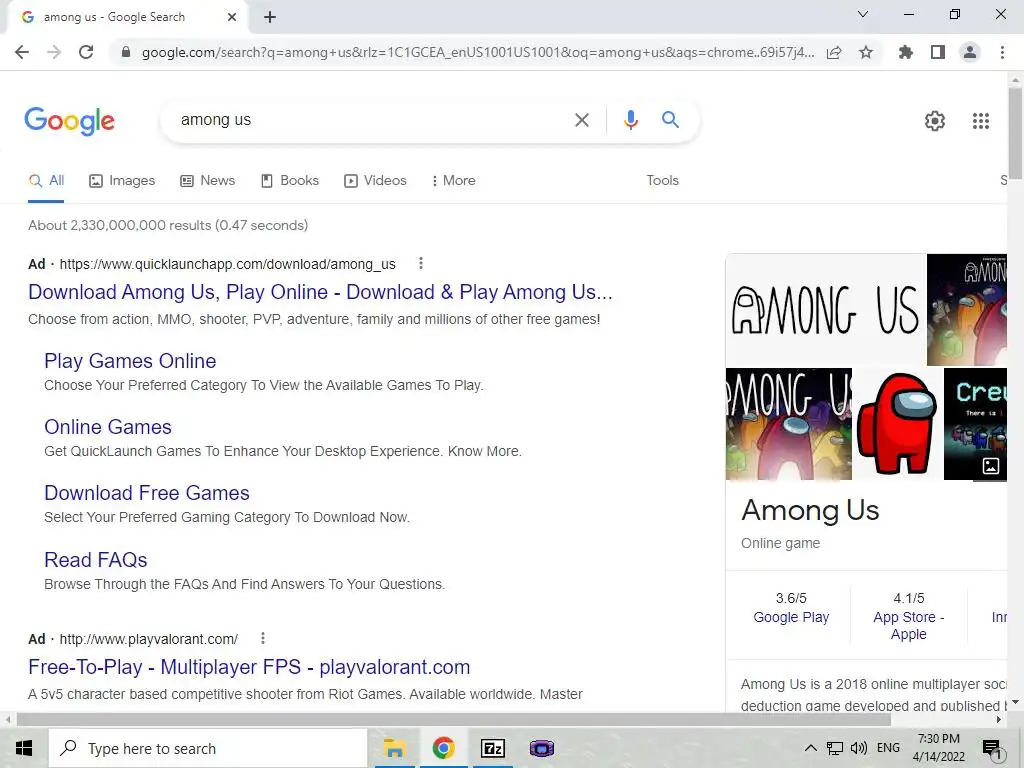1024x768 pixels.
Task: Open the white AMONG US logo thumbnail
Action: tap(825, 310)
